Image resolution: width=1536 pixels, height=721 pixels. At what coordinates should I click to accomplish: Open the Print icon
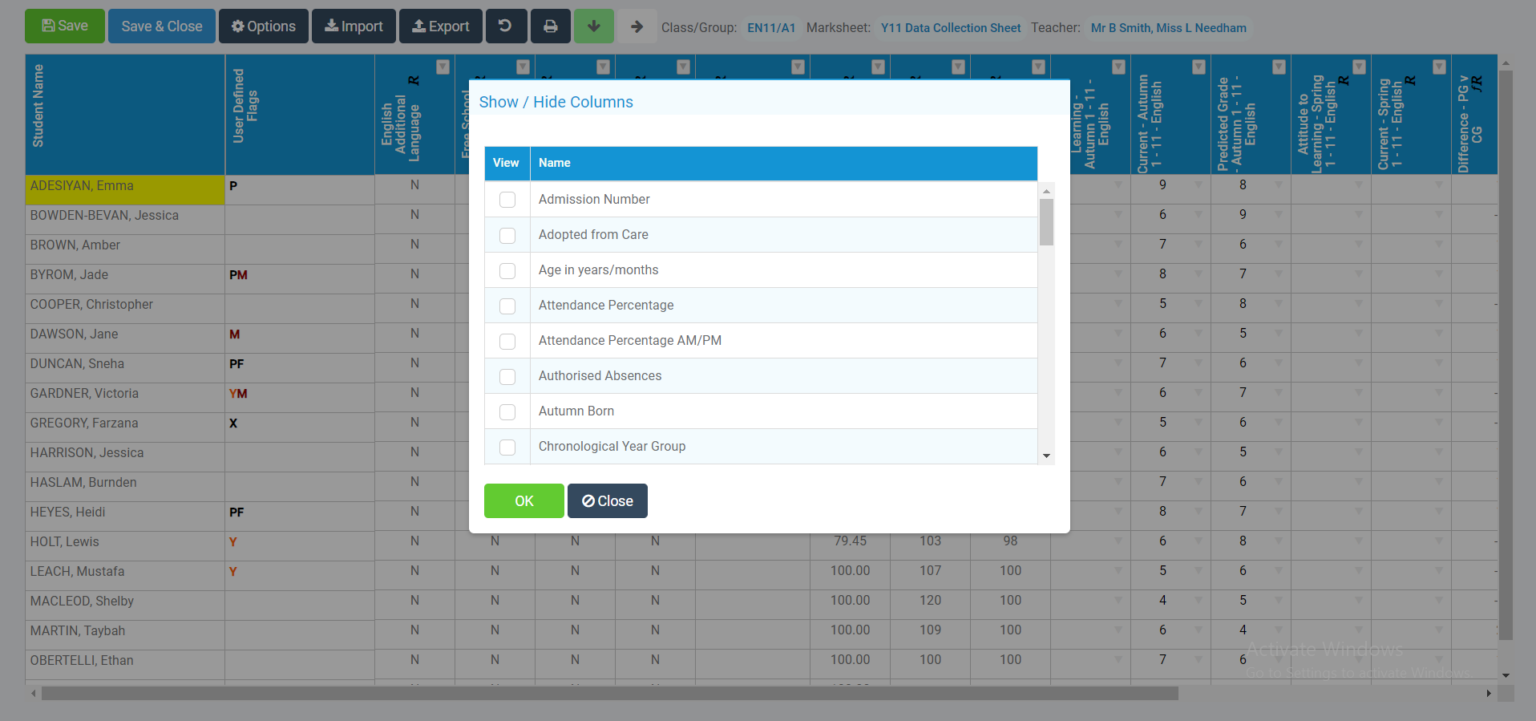[x=550, y=26]
